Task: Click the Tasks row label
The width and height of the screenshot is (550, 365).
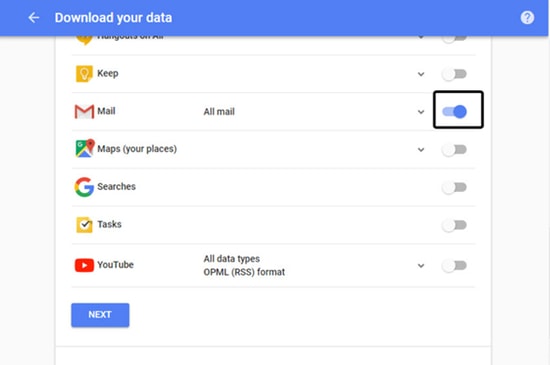Action: 109,224
